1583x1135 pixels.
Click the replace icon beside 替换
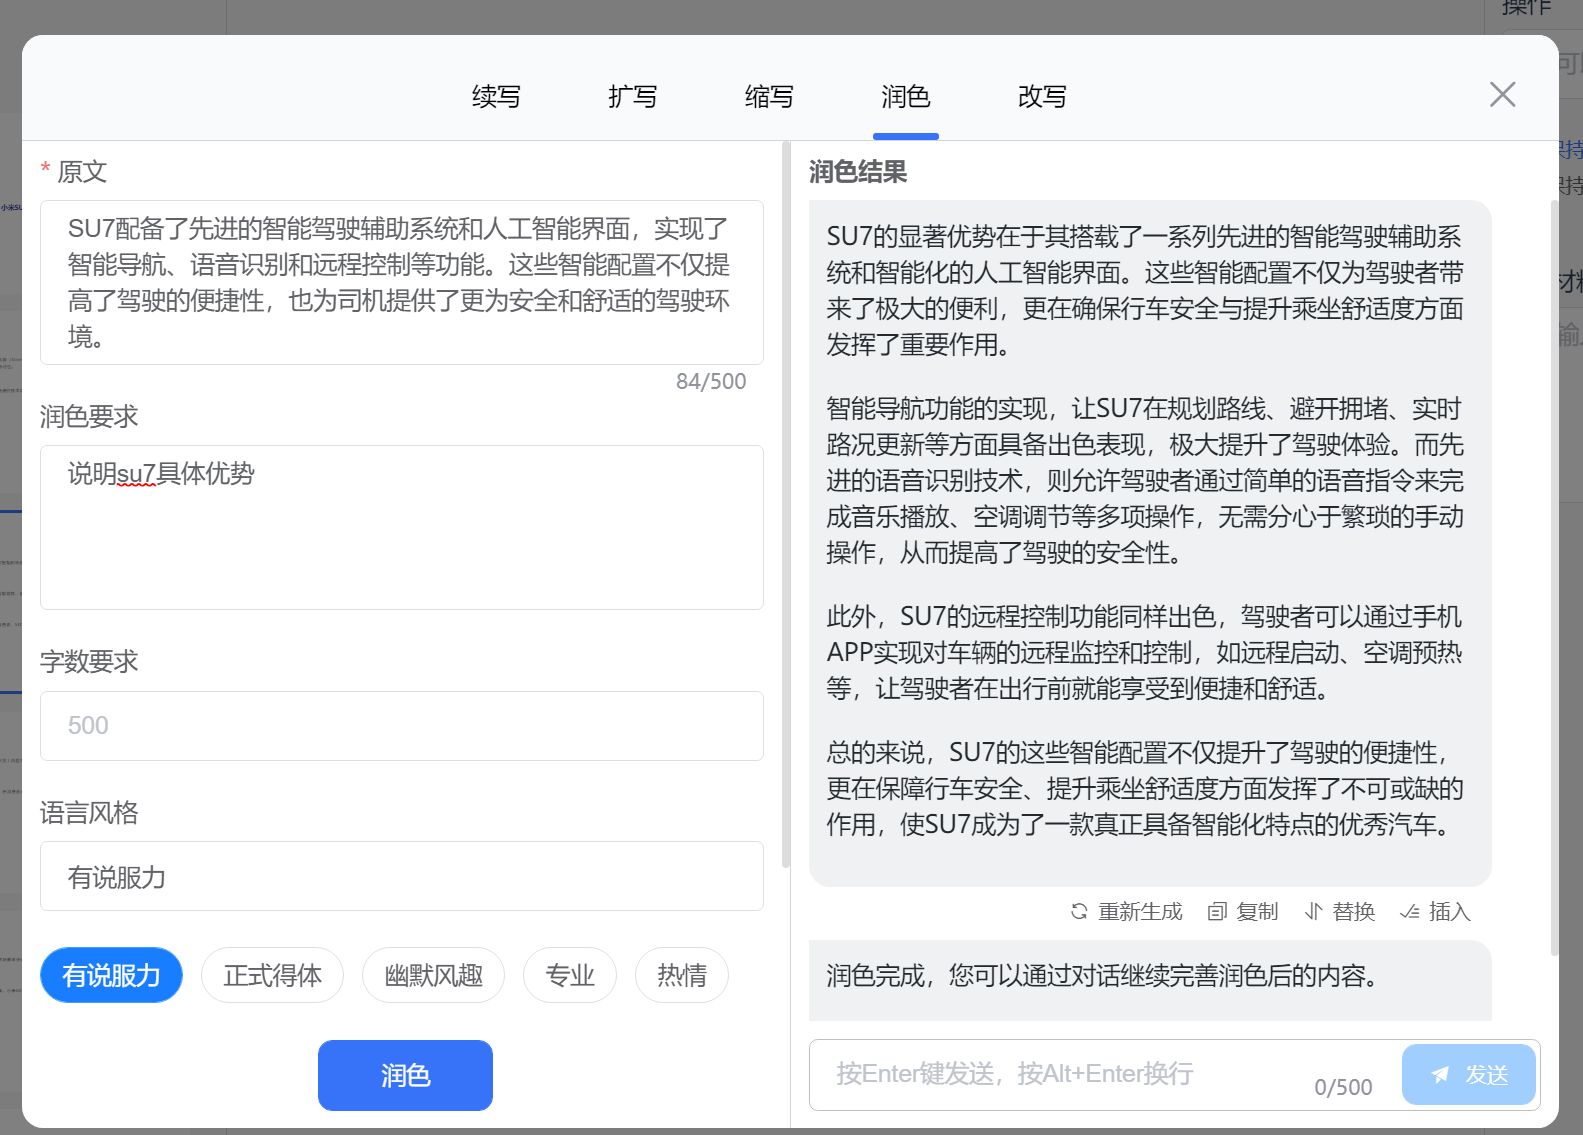tap(1314, 911)
